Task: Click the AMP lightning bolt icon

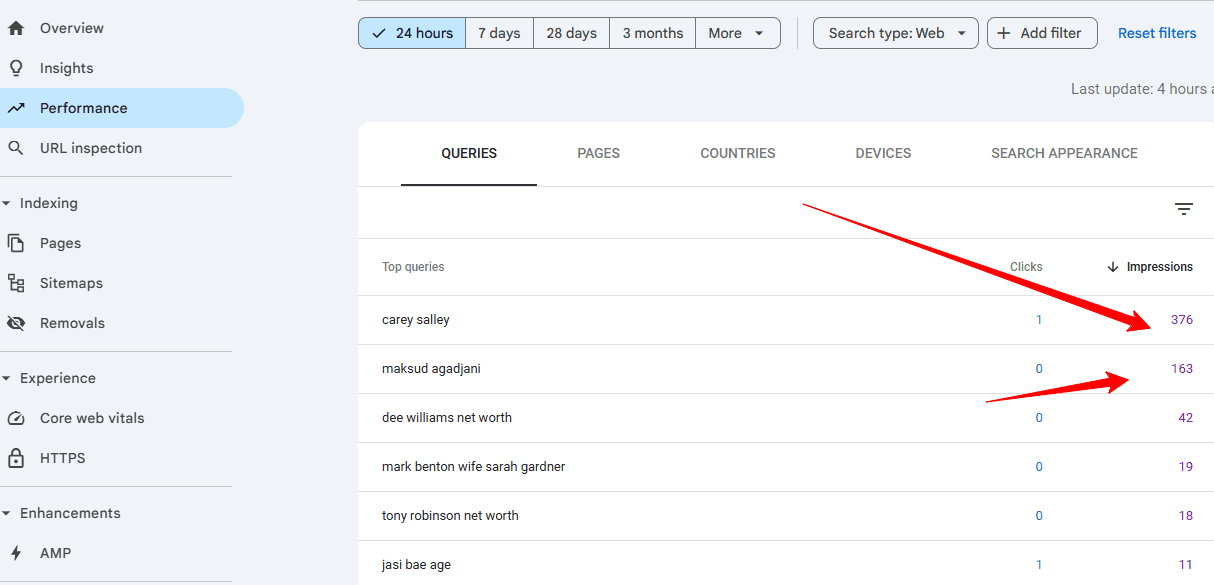Action: coord(16,553)
